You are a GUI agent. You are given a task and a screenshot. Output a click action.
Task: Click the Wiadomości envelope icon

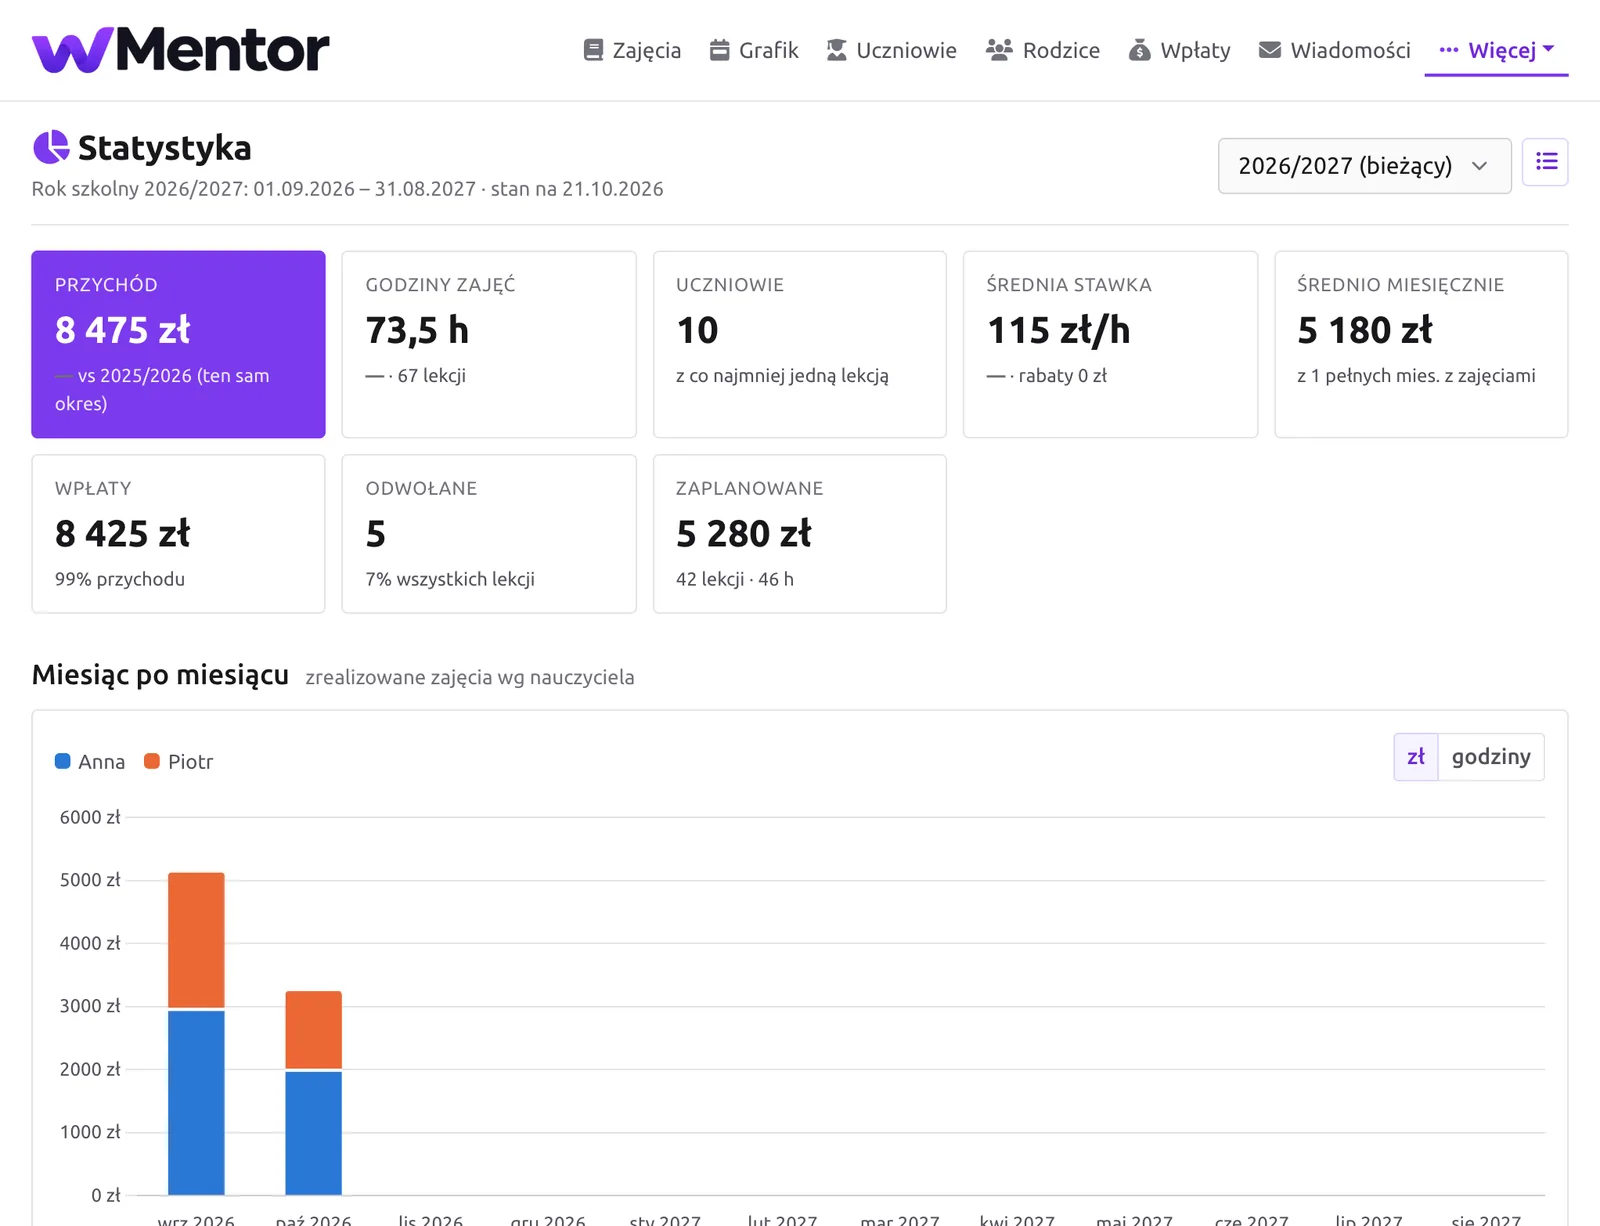[1270, 50]
